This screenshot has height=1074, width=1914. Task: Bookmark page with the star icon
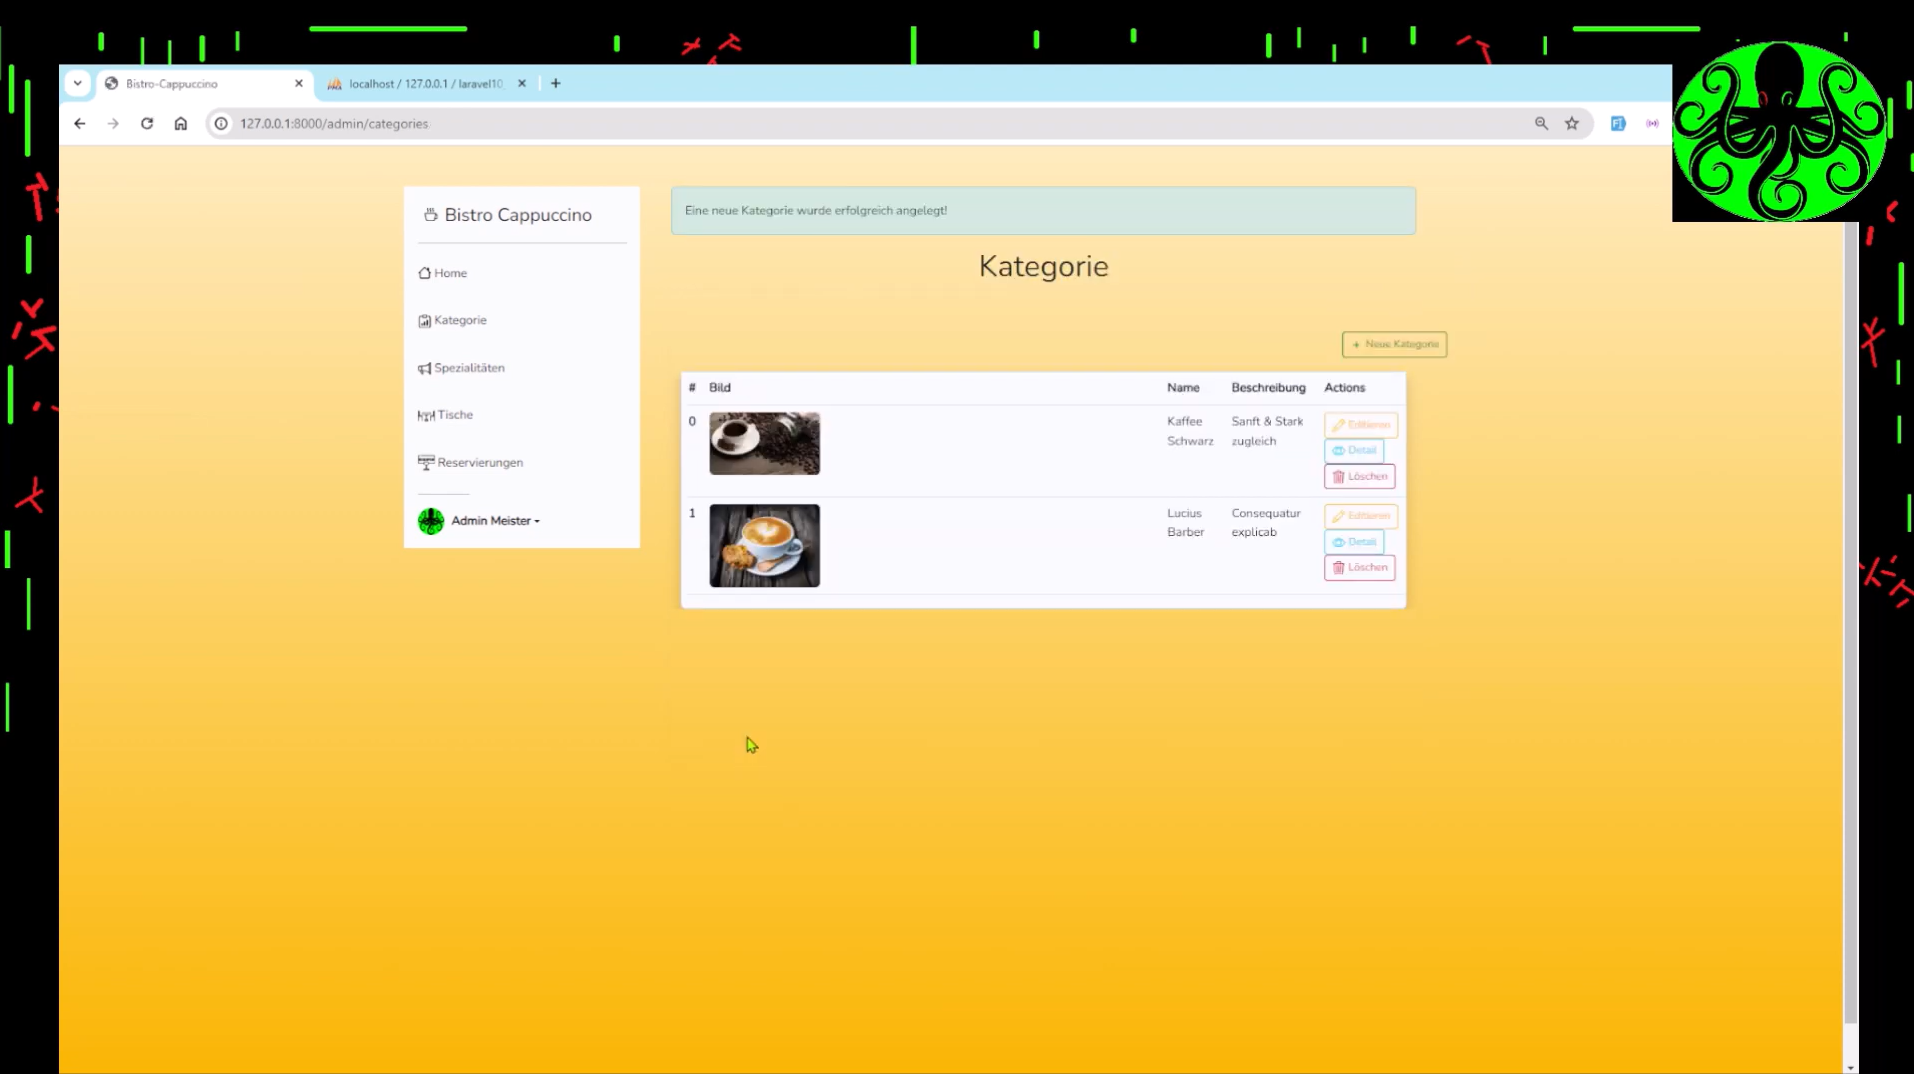point(1572,124)
